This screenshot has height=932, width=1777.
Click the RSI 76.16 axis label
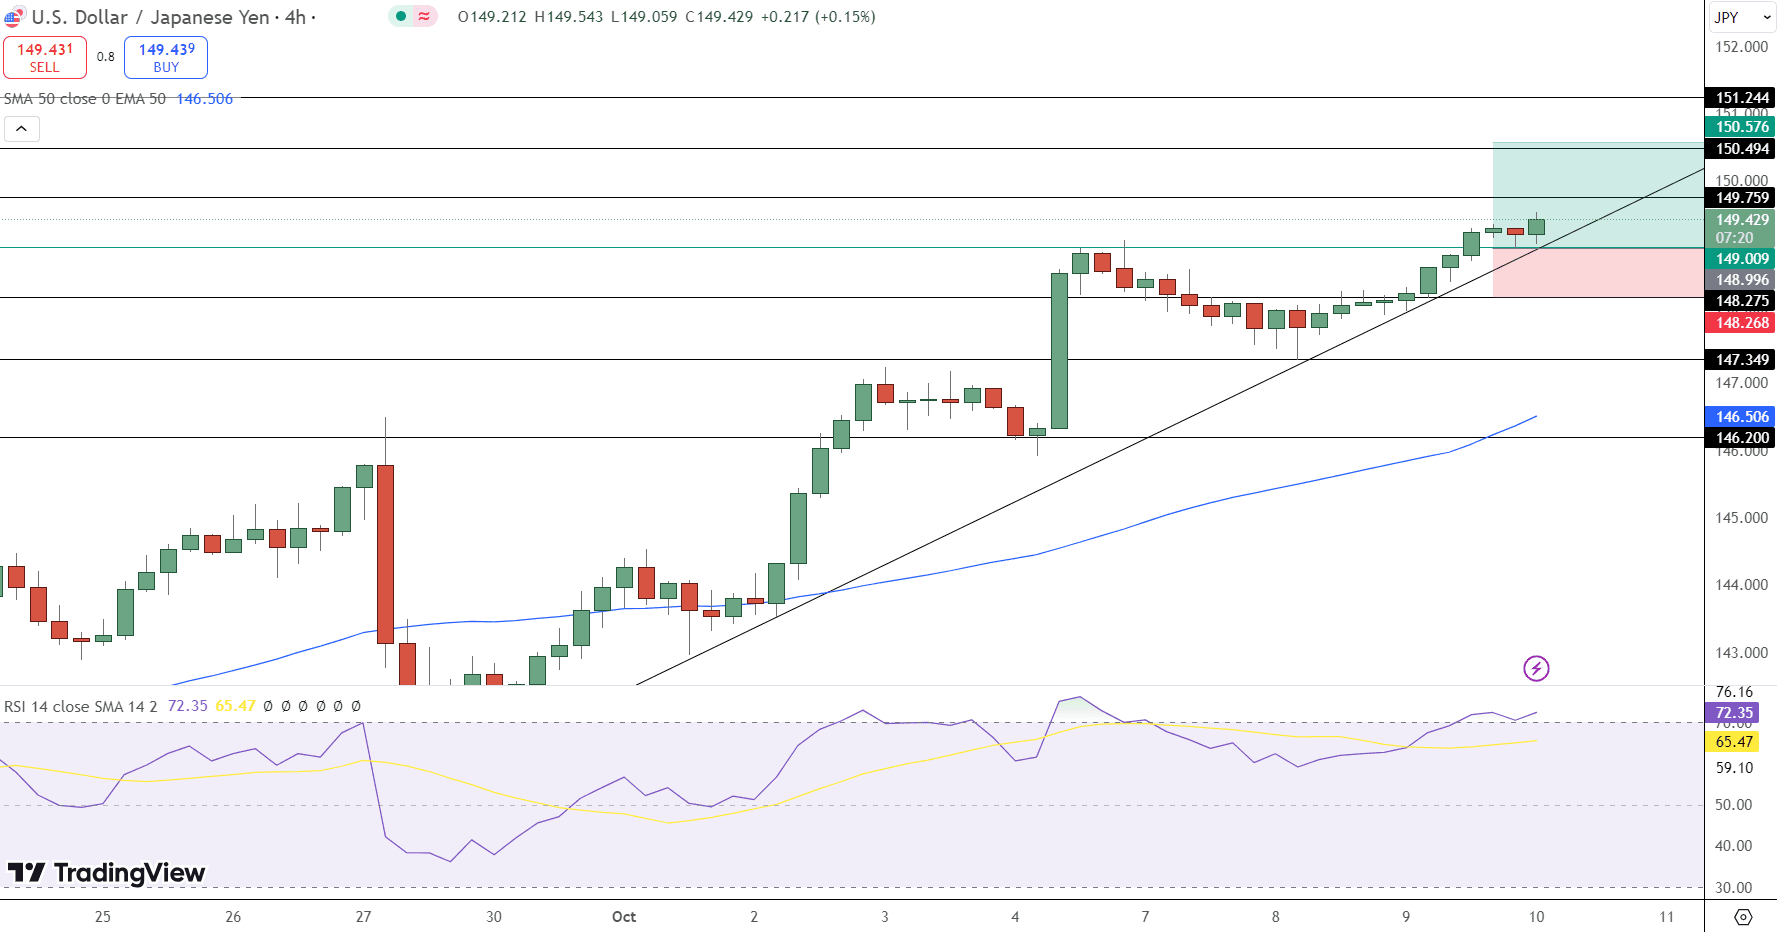point(1734,692)
